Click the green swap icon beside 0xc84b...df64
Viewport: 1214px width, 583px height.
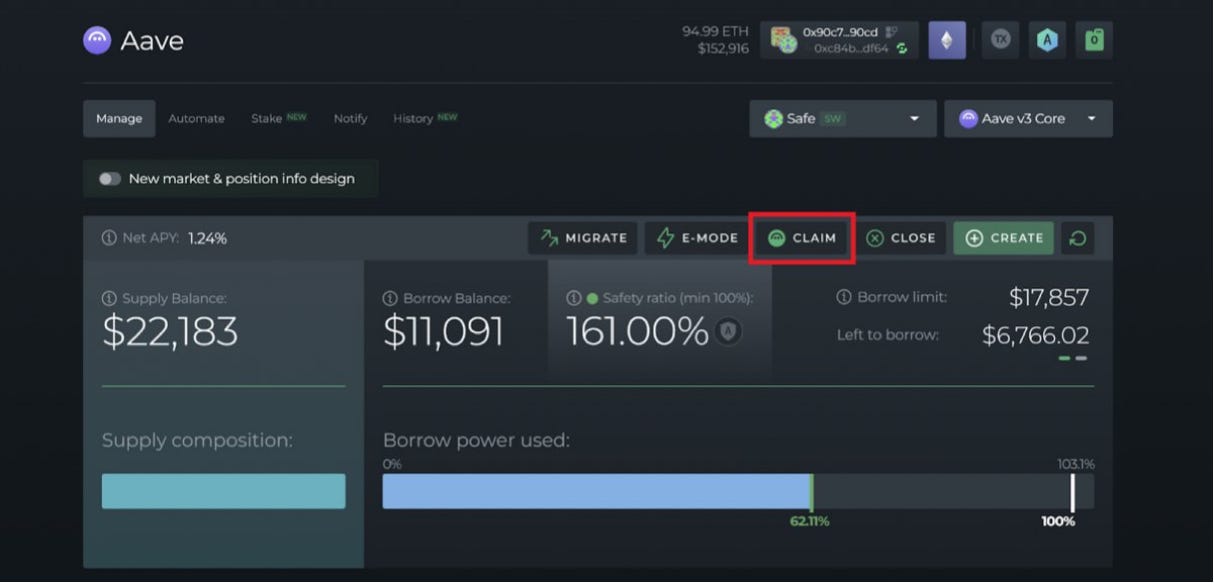(902, 48)
